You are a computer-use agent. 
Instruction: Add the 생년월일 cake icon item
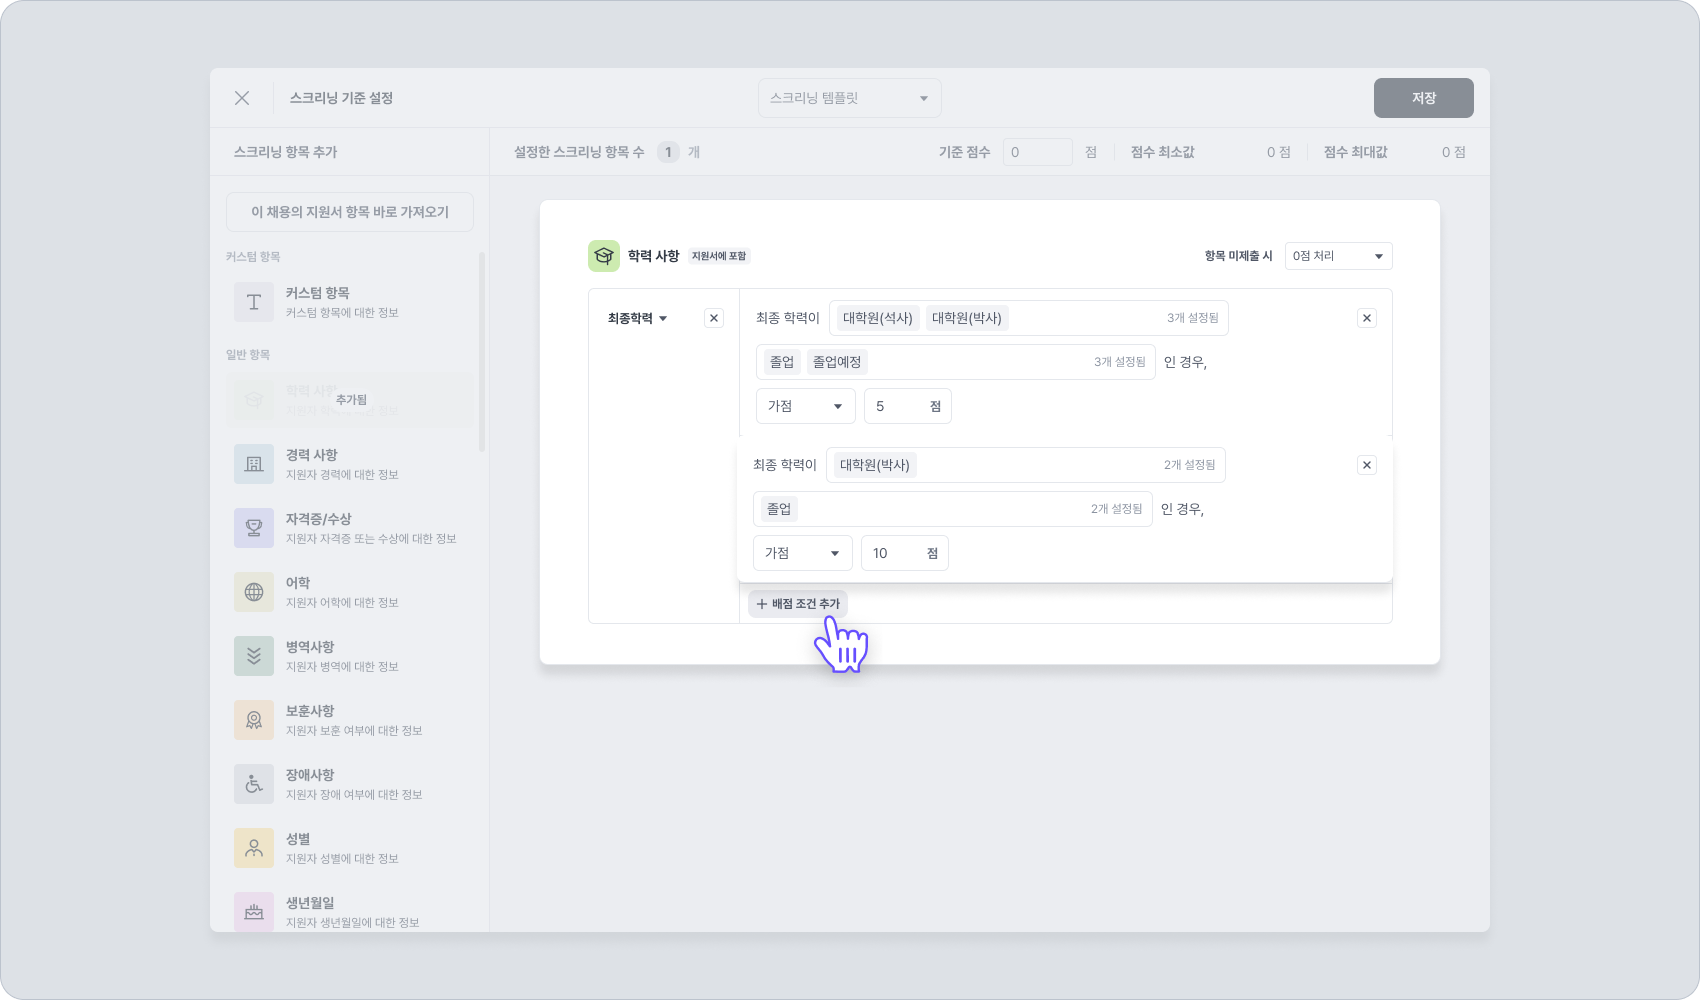pyautogui.click(x=254, y=912)
